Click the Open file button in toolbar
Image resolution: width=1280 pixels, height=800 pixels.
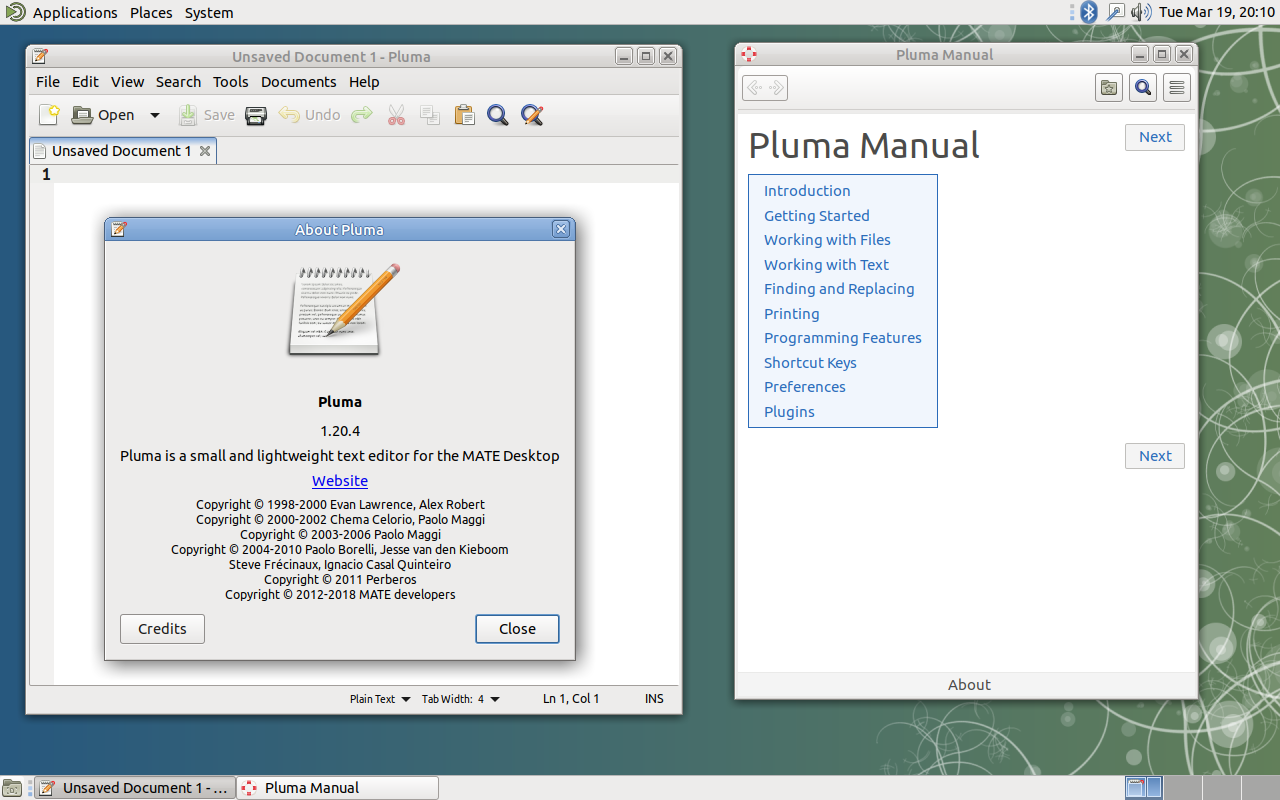103,115
